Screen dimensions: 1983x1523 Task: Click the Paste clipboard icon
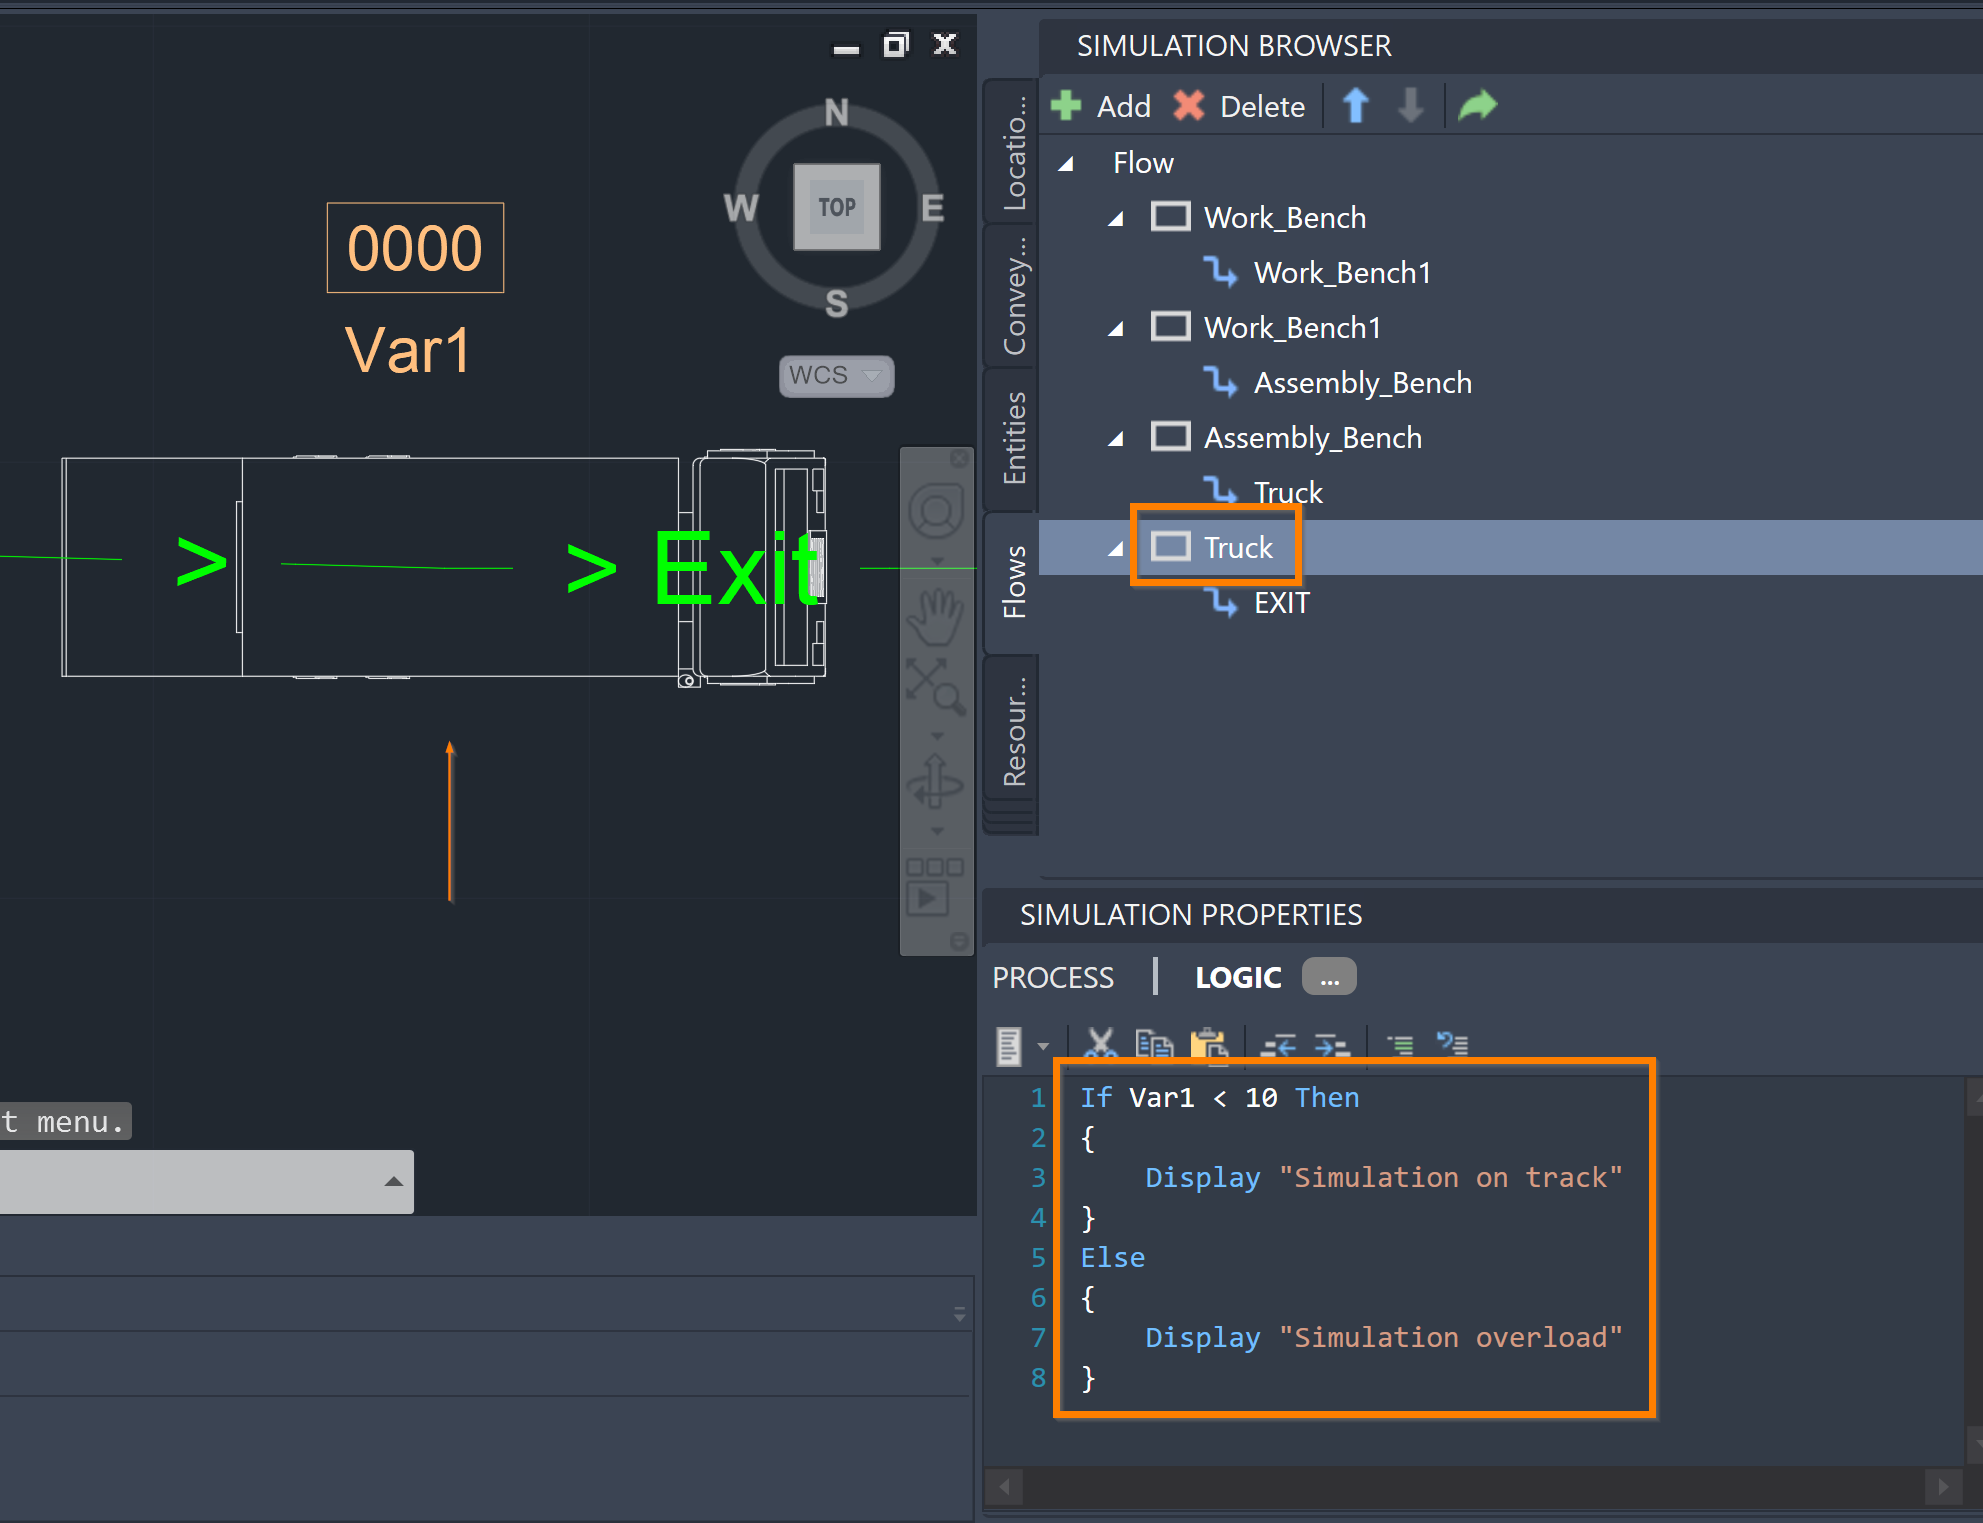tap(1209, 1045)
